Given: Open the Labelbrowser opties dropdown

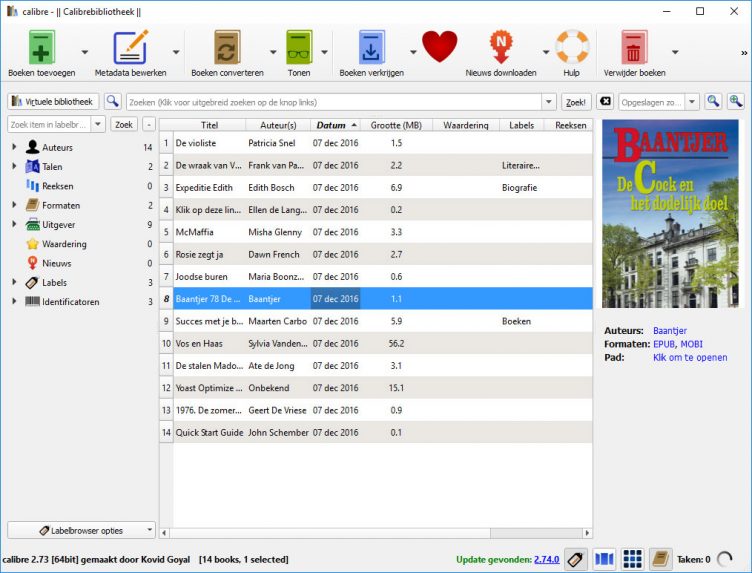Looking at the screenshot, I should tap(82, 530).
